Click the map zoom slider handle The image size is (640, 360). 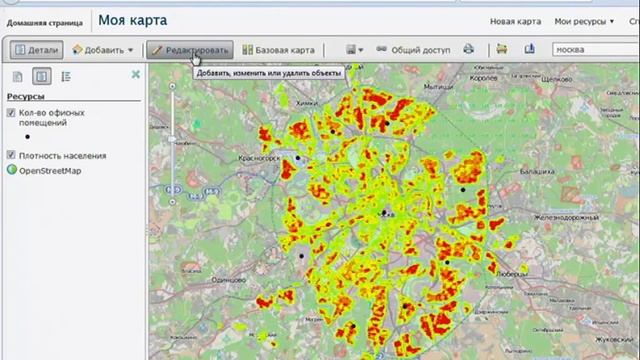pos(172,139)
